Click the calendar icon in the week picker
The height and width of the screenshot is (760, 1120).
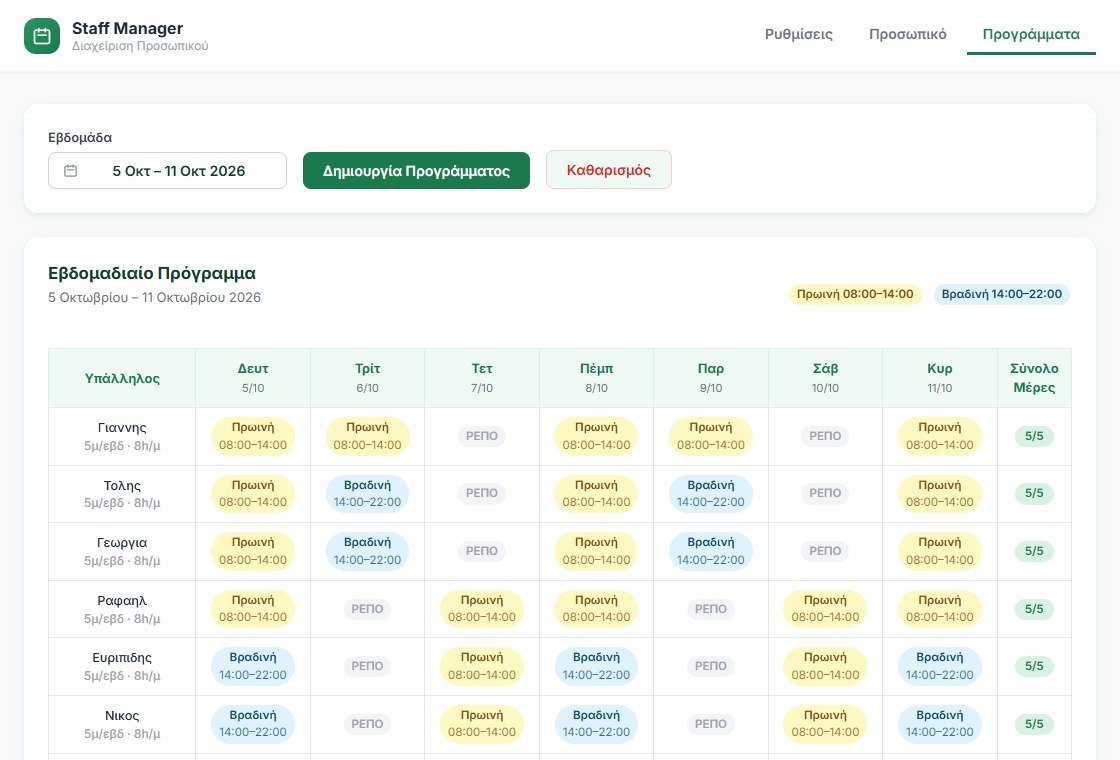coord(70,171)
